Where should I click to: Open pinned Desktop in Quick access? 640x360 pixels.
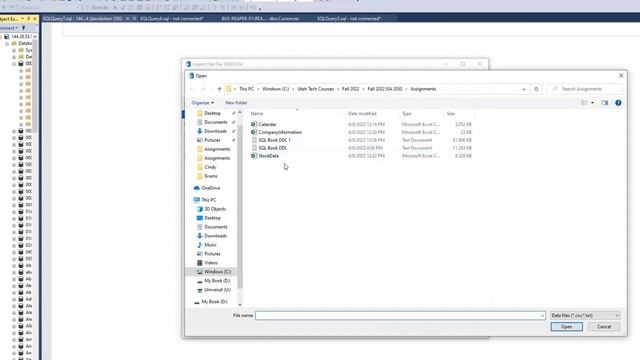tap(212, 113)
